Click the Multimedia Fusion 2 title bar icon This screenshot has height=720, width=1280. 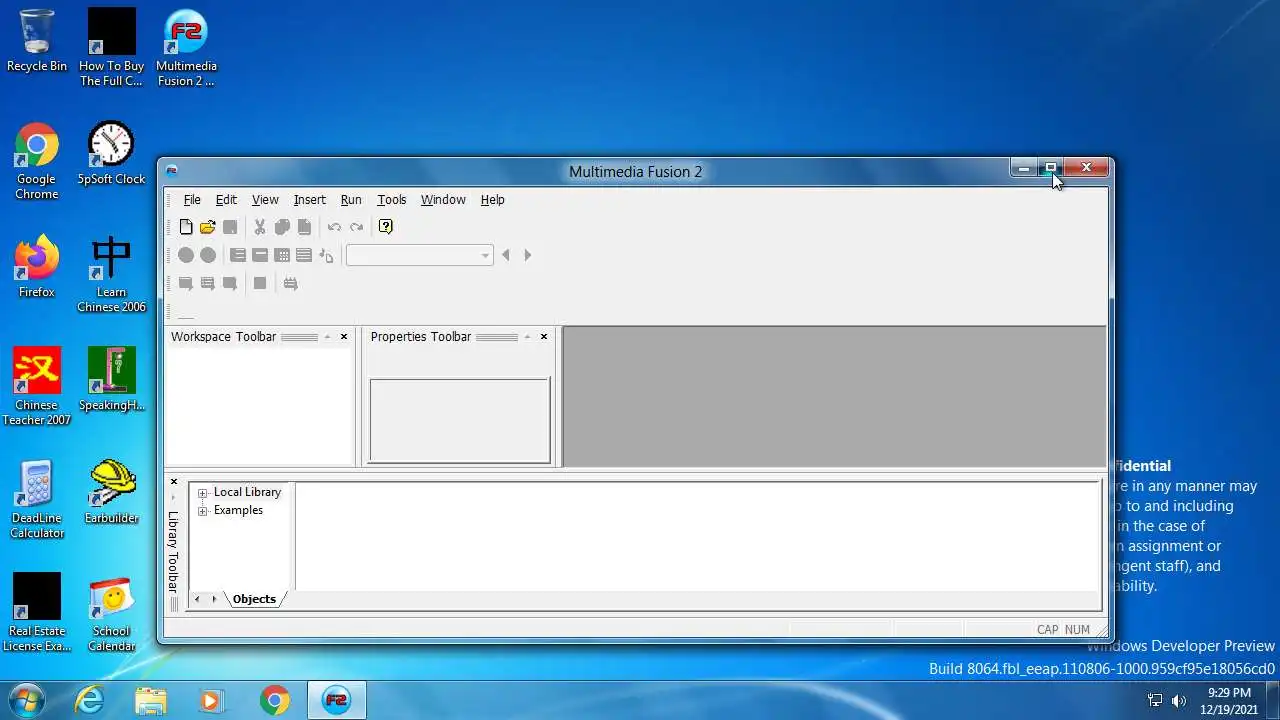click(172, 171)
